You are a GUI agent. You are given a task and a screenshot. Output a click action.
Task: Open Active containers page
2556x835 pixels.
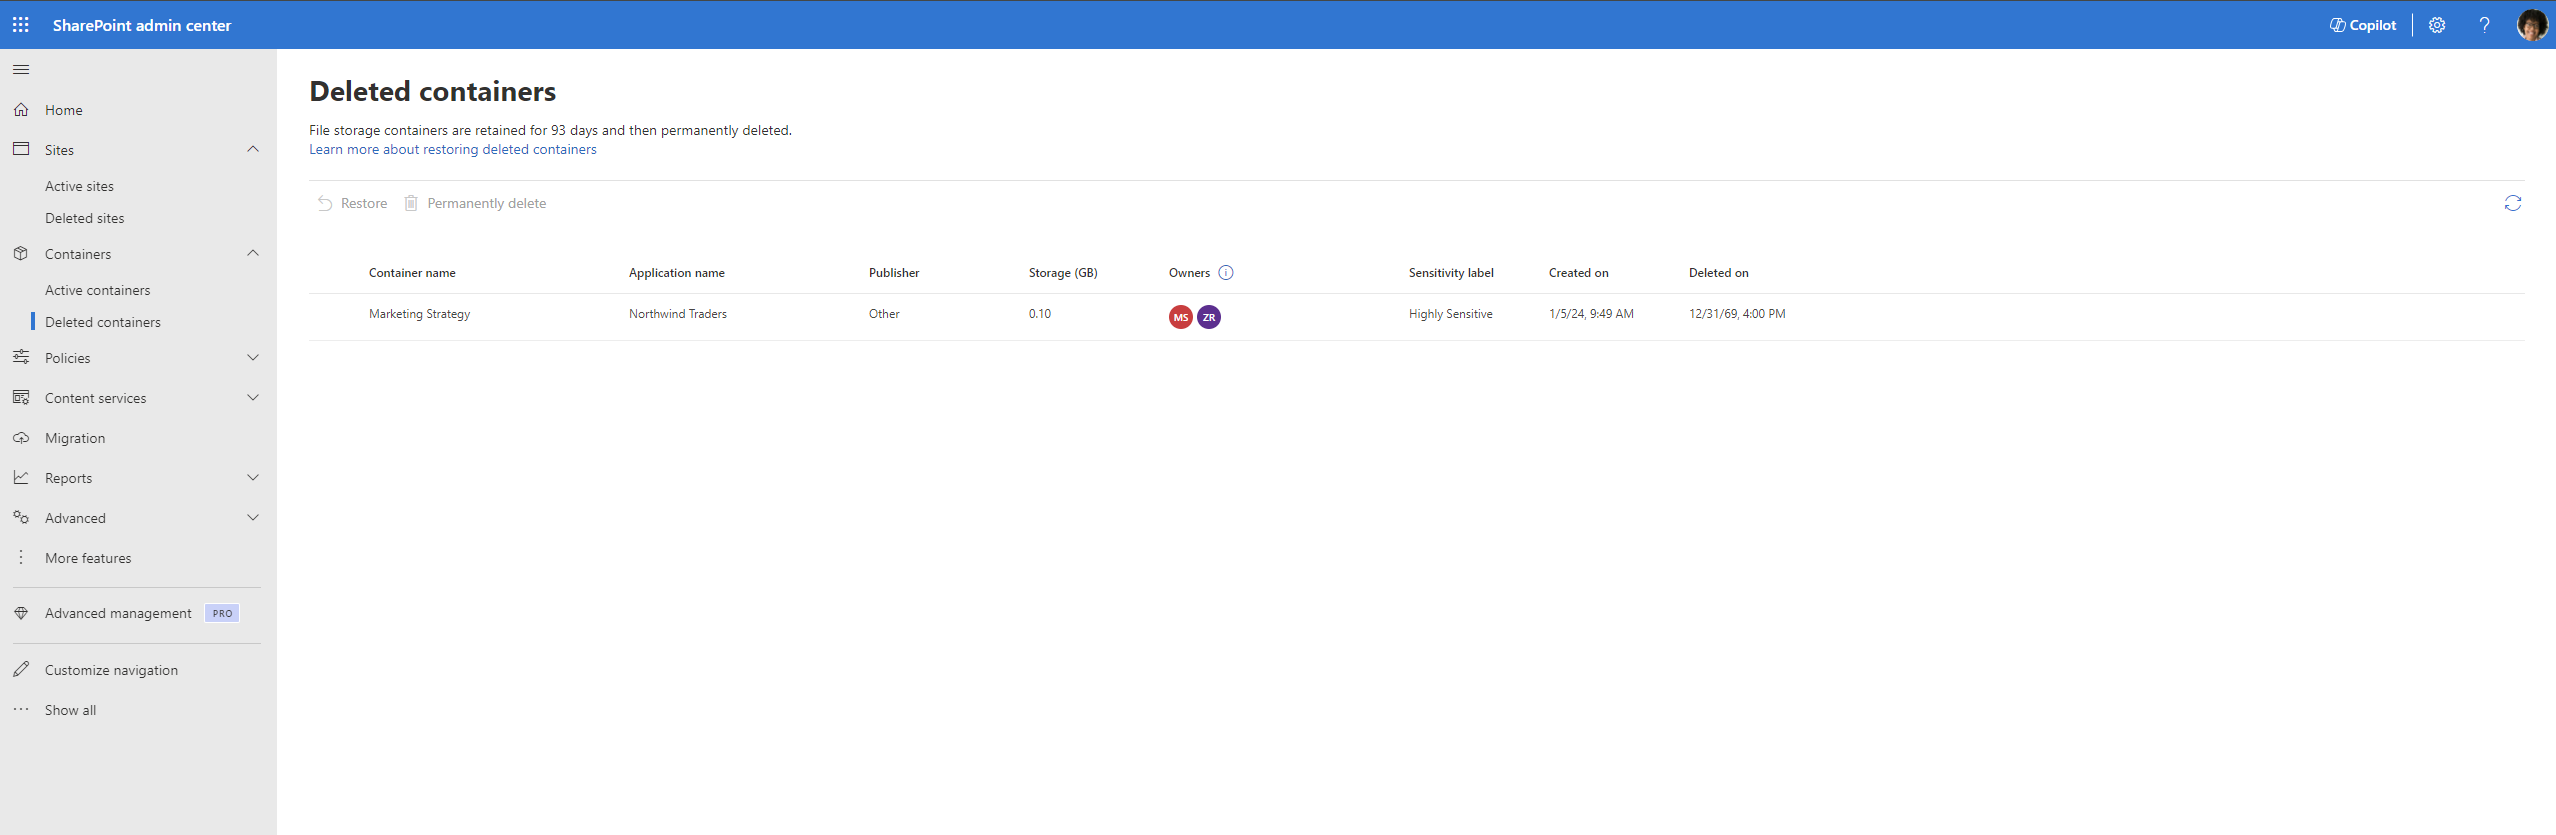[x=98, y=290]
